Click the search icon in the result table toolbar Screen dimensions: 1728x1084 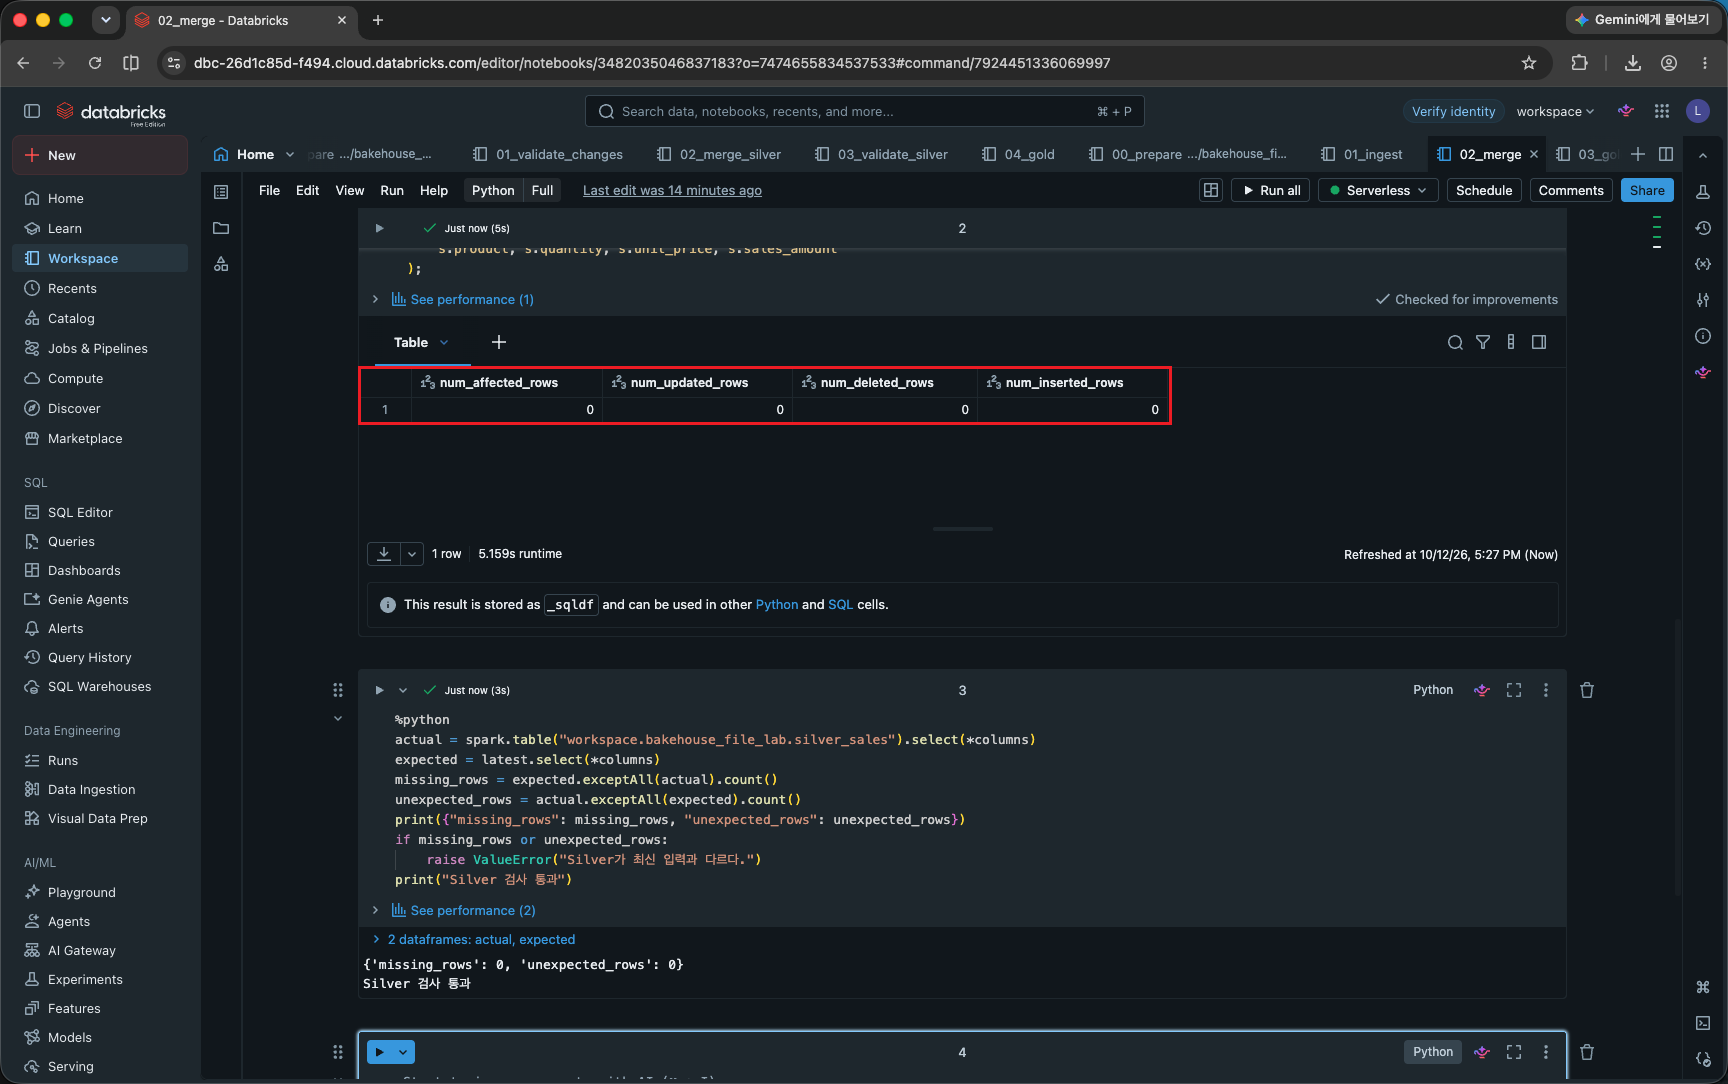pos(1455,343)
